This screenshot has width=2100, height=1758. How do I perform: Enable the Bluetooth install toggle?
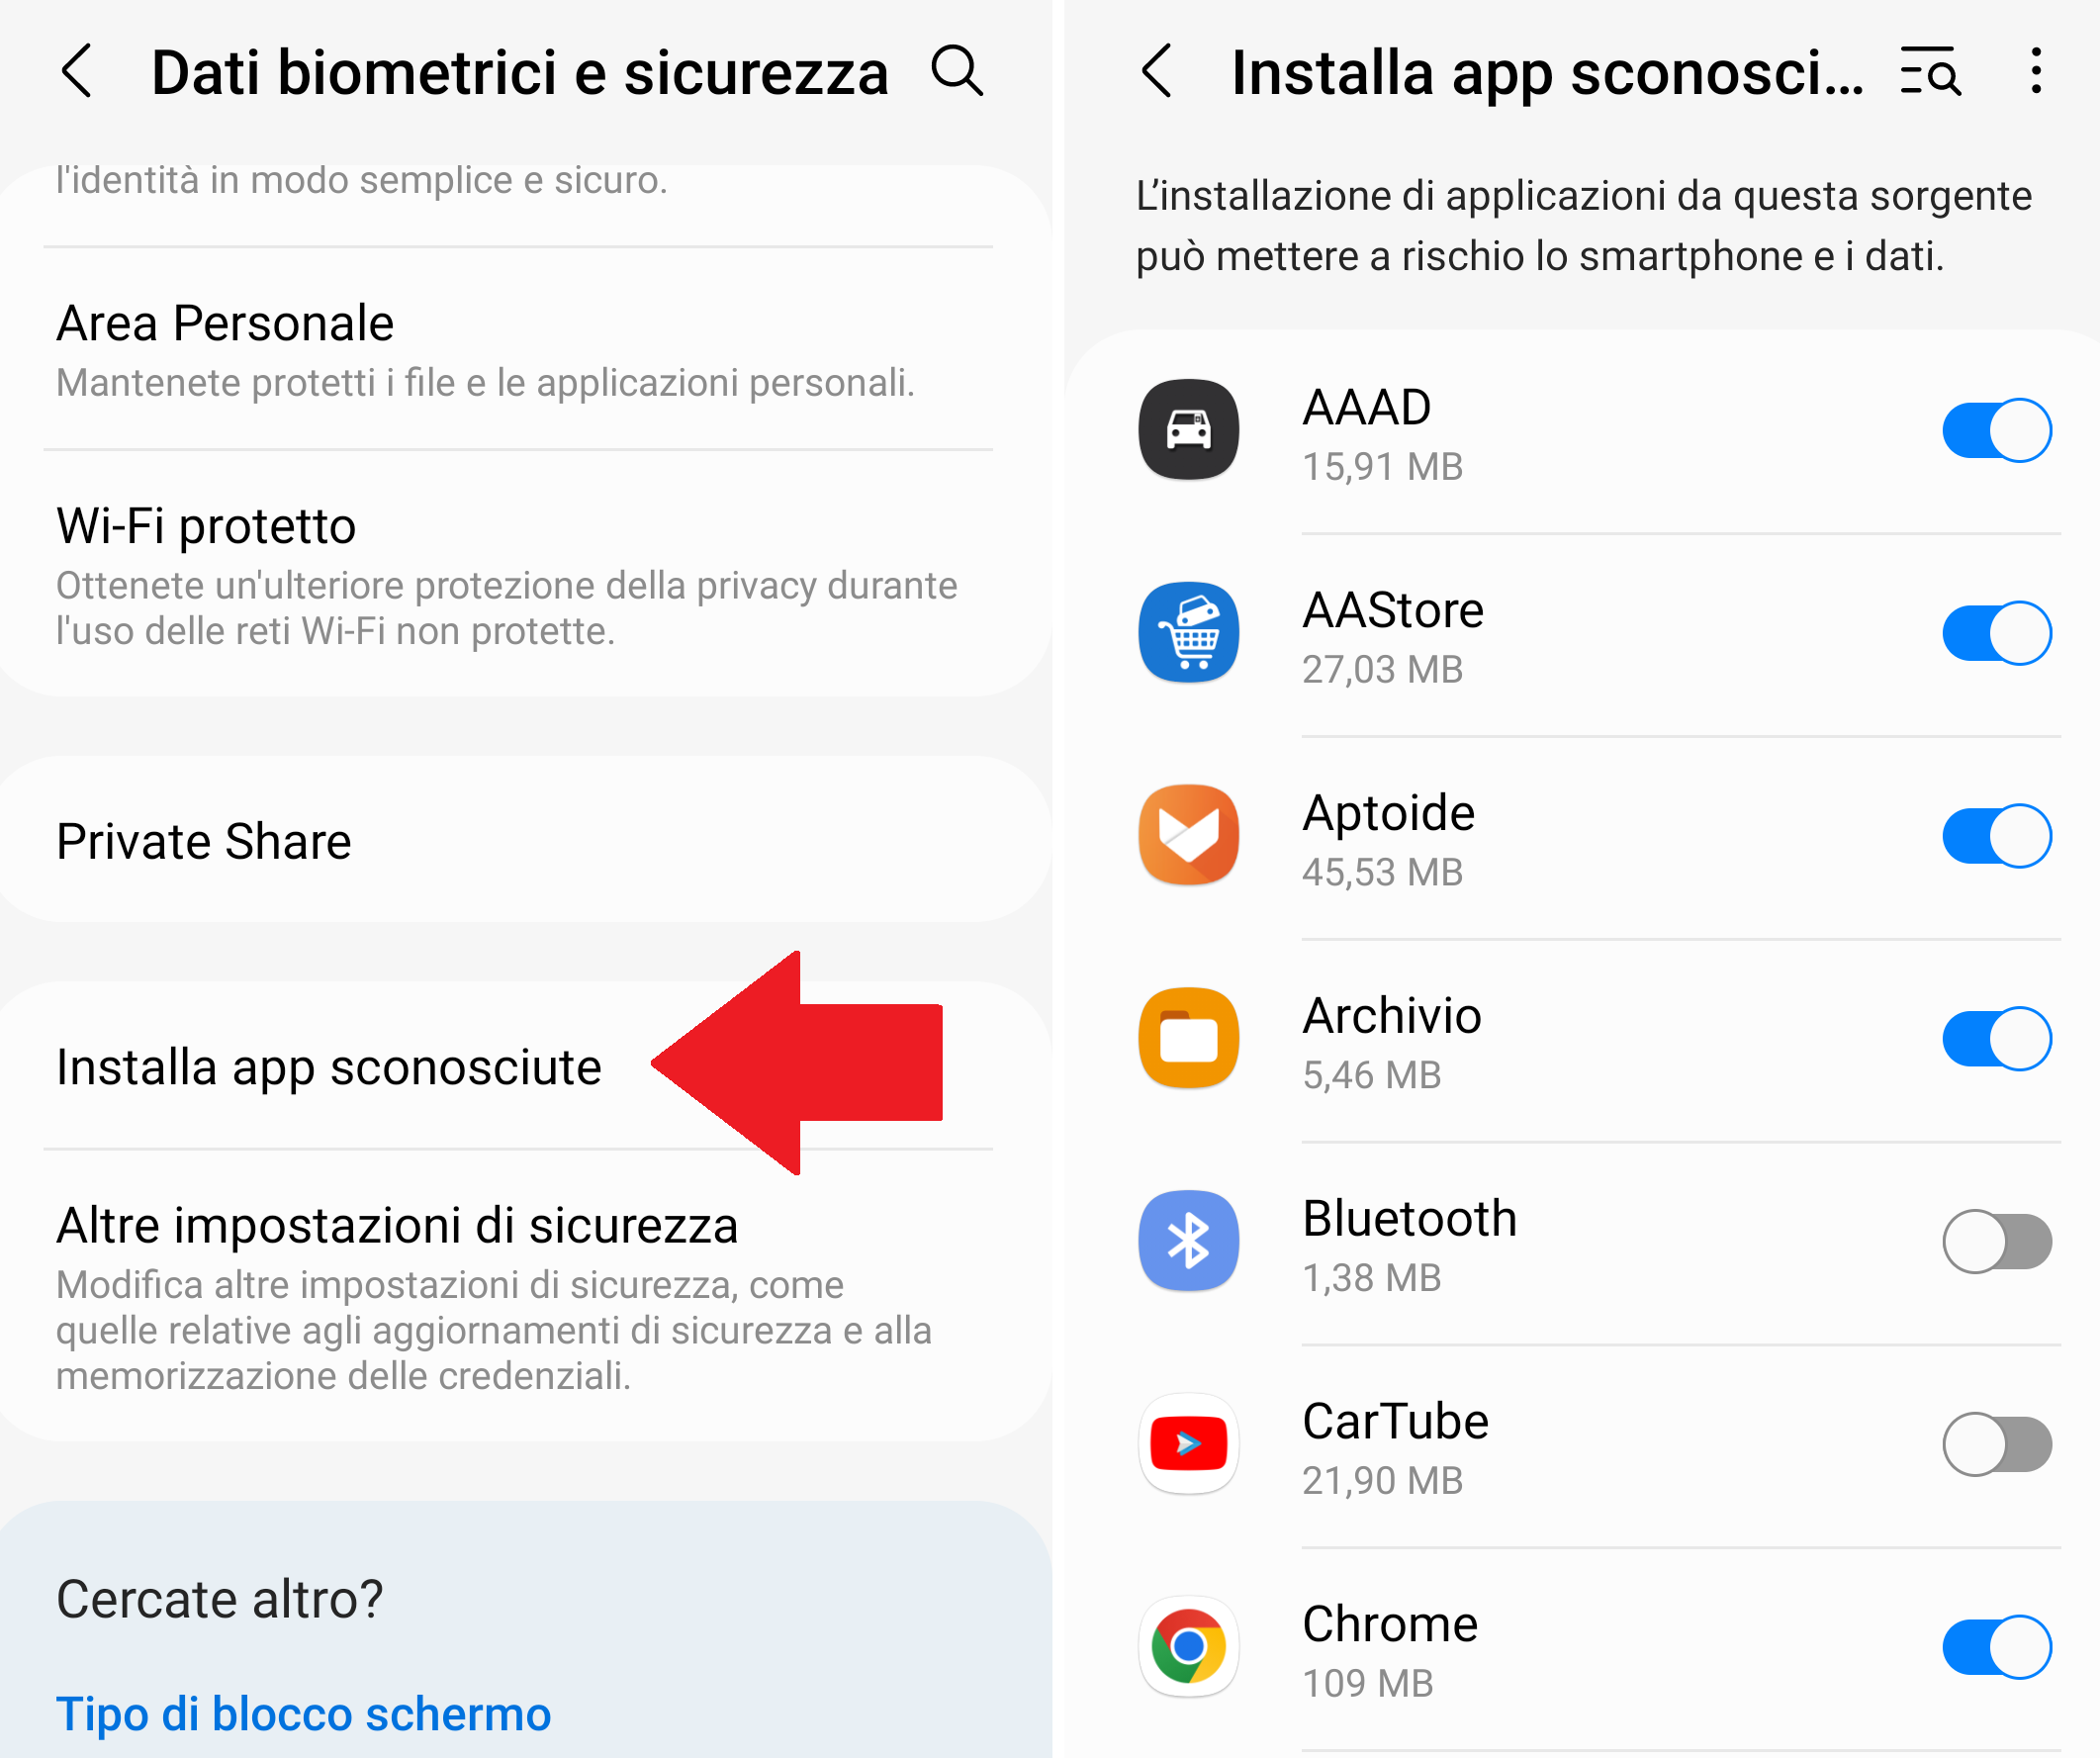(x=1996, y=1241)
